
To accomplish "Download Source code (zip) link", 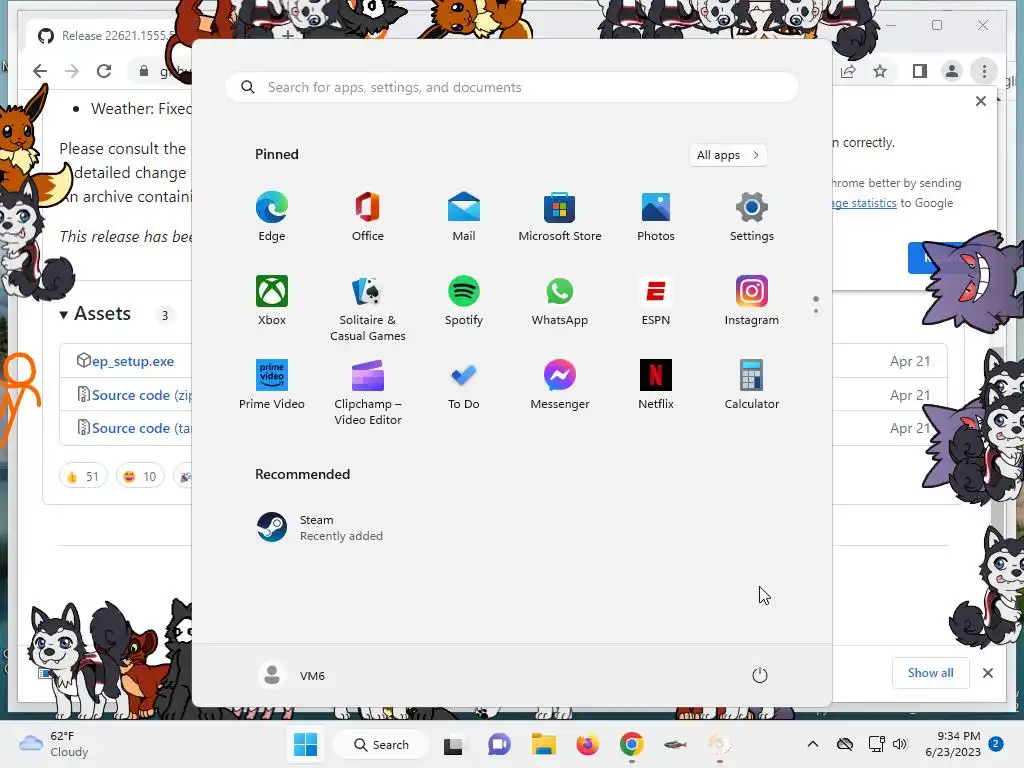I will [x=141, y=395].
